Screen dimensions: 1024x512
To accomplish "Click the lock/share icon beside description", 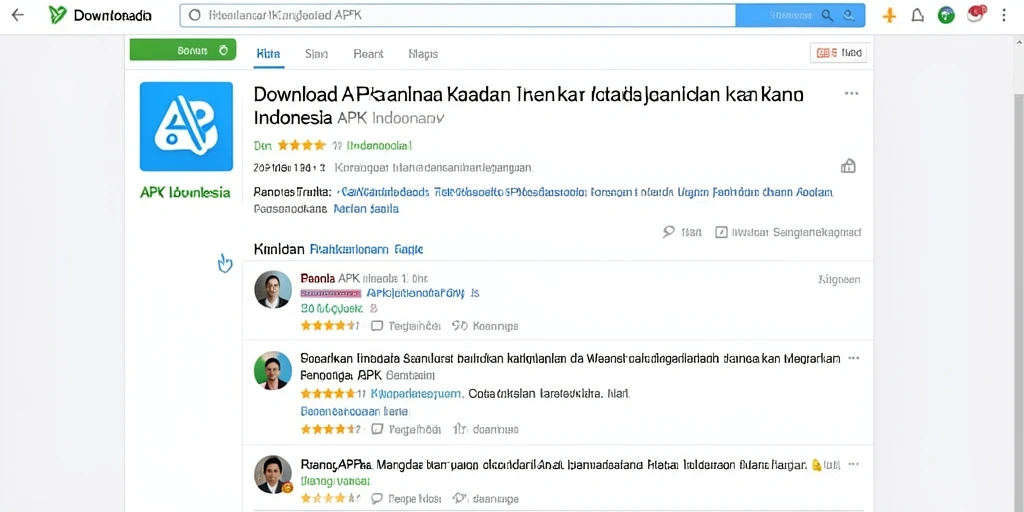I will (848, 166).
